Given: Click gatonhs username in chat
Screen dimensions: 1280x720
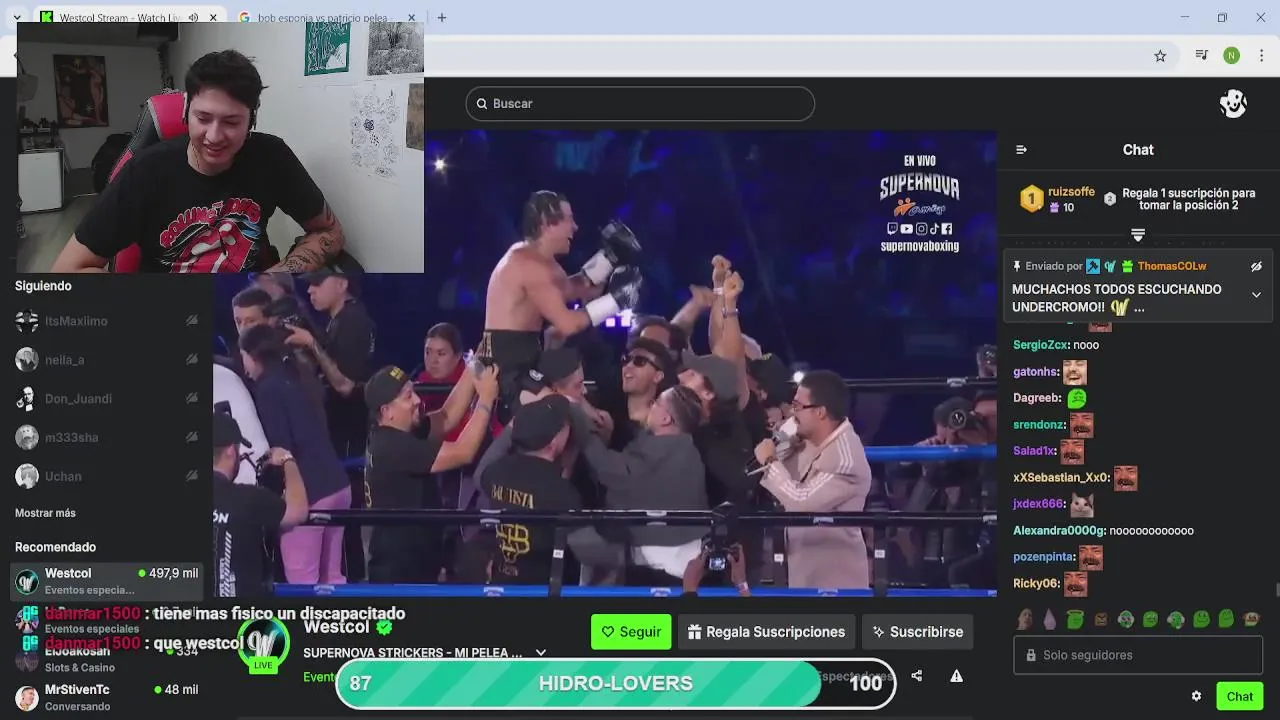Looking at the screenshot, I should point(1036,372).
